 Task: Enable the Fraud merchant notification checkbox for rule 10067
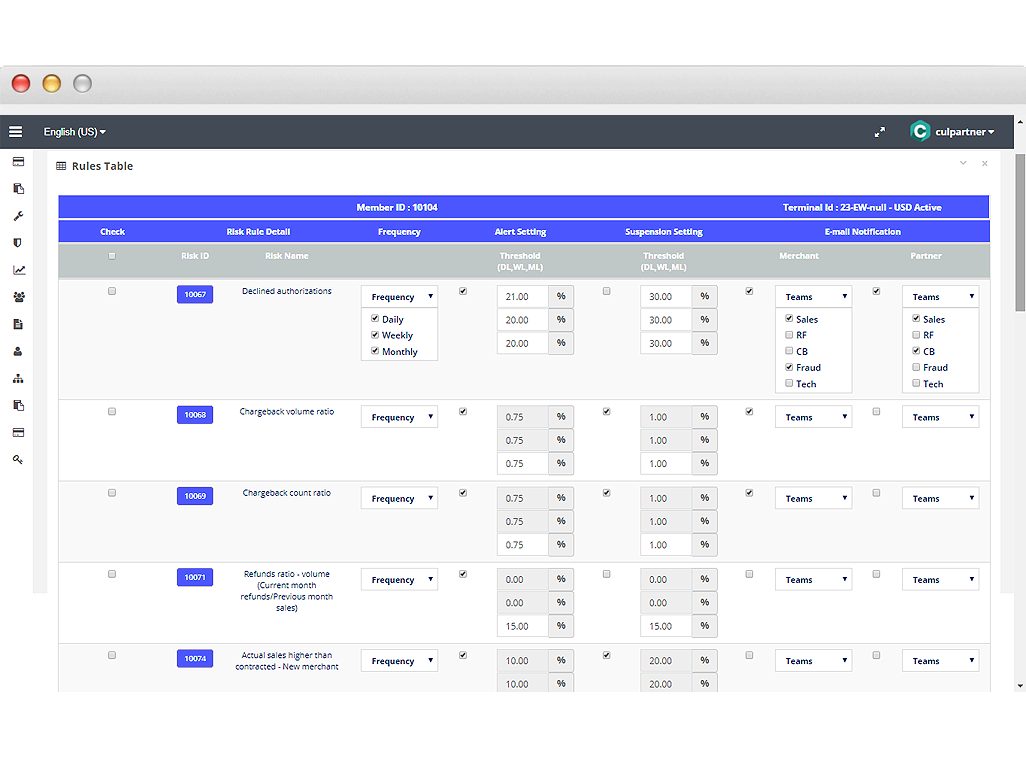[789, 367]
